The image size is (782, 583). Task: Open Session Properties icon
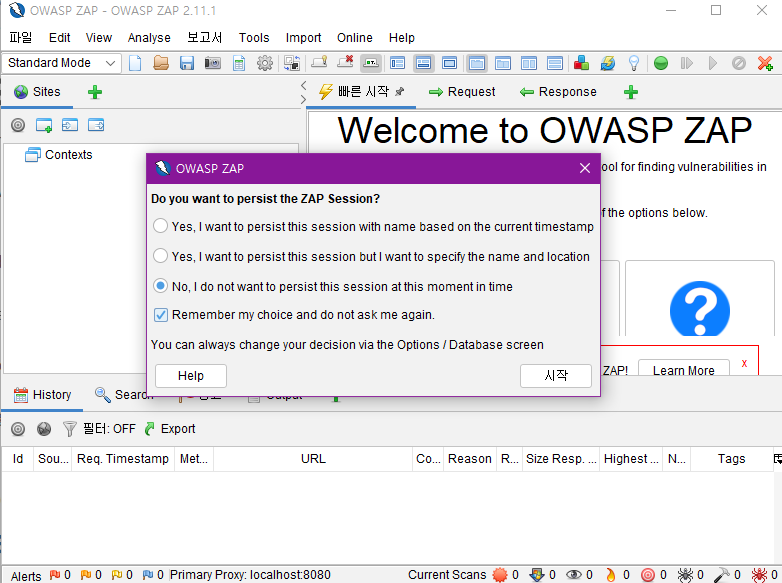point(239,63)
